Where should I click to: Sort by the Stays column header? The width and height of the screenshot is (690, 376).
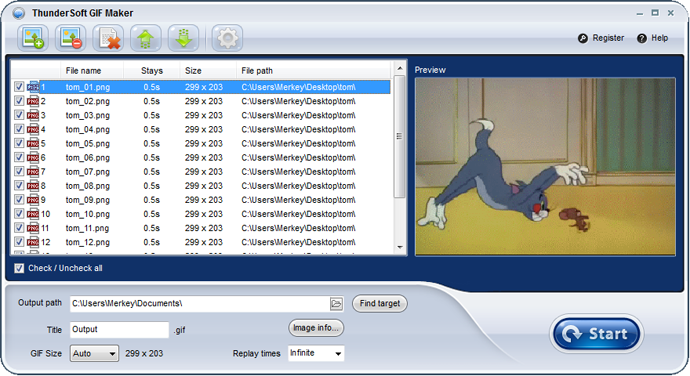[x=152, y=70]
